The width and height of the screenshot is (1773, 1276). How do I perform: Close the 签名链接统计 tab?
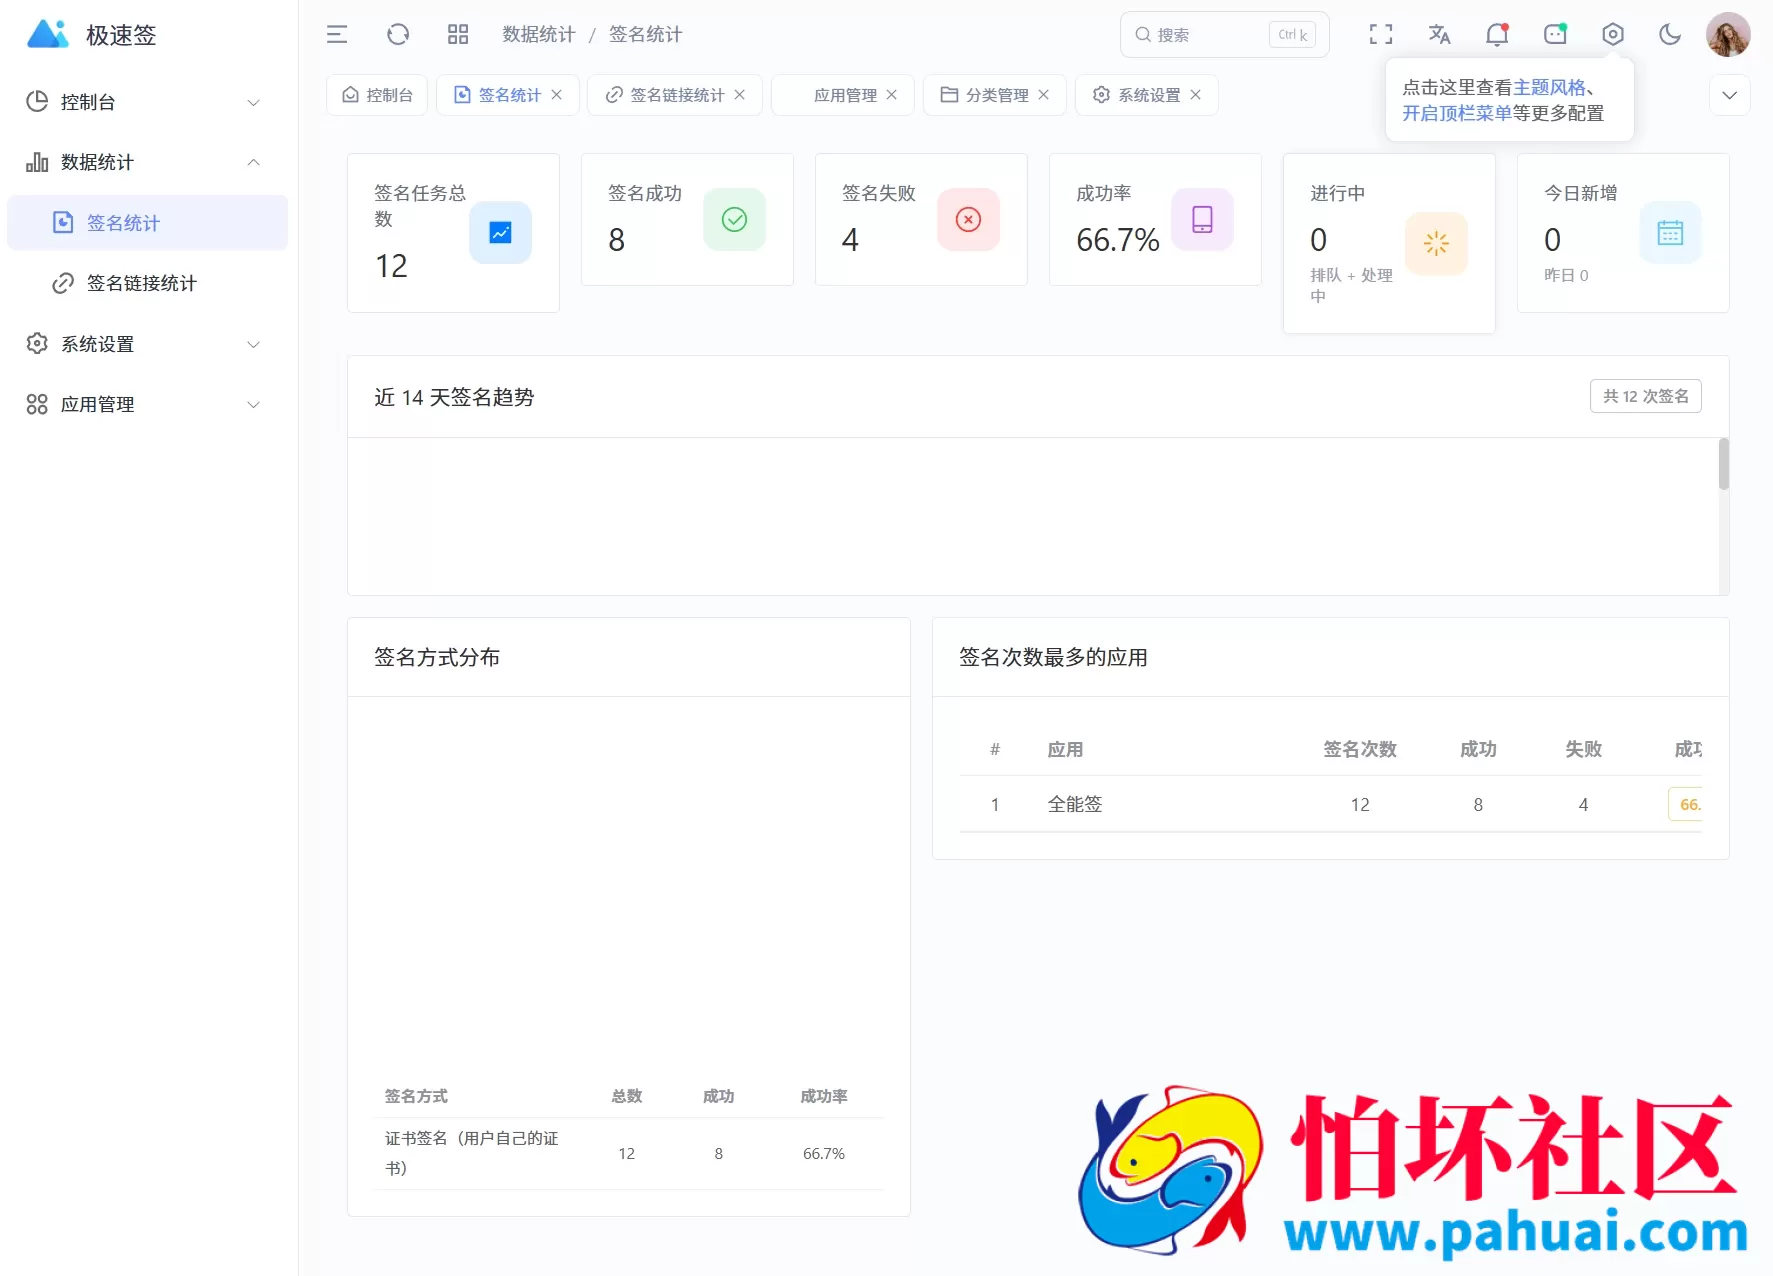click(x=740, y=95)
